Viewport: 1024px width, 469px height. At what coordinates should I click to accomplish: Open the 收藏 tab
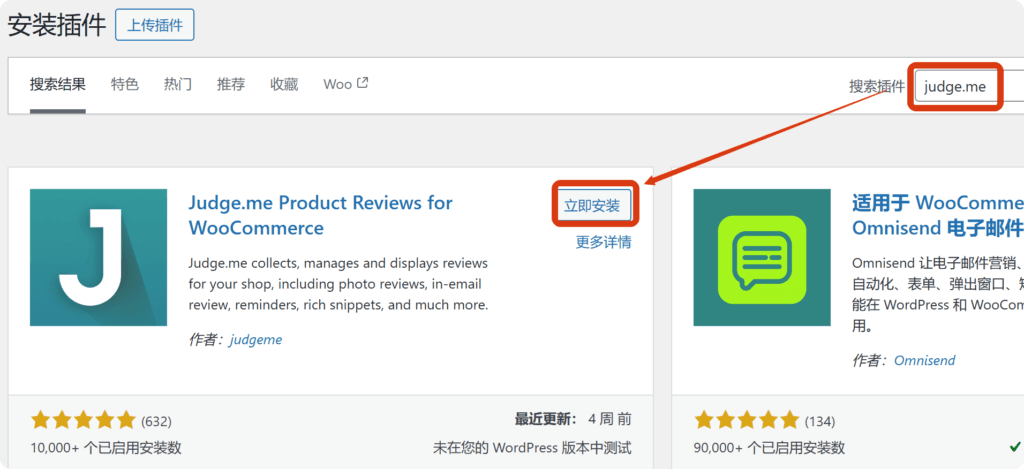click(284, 84)
